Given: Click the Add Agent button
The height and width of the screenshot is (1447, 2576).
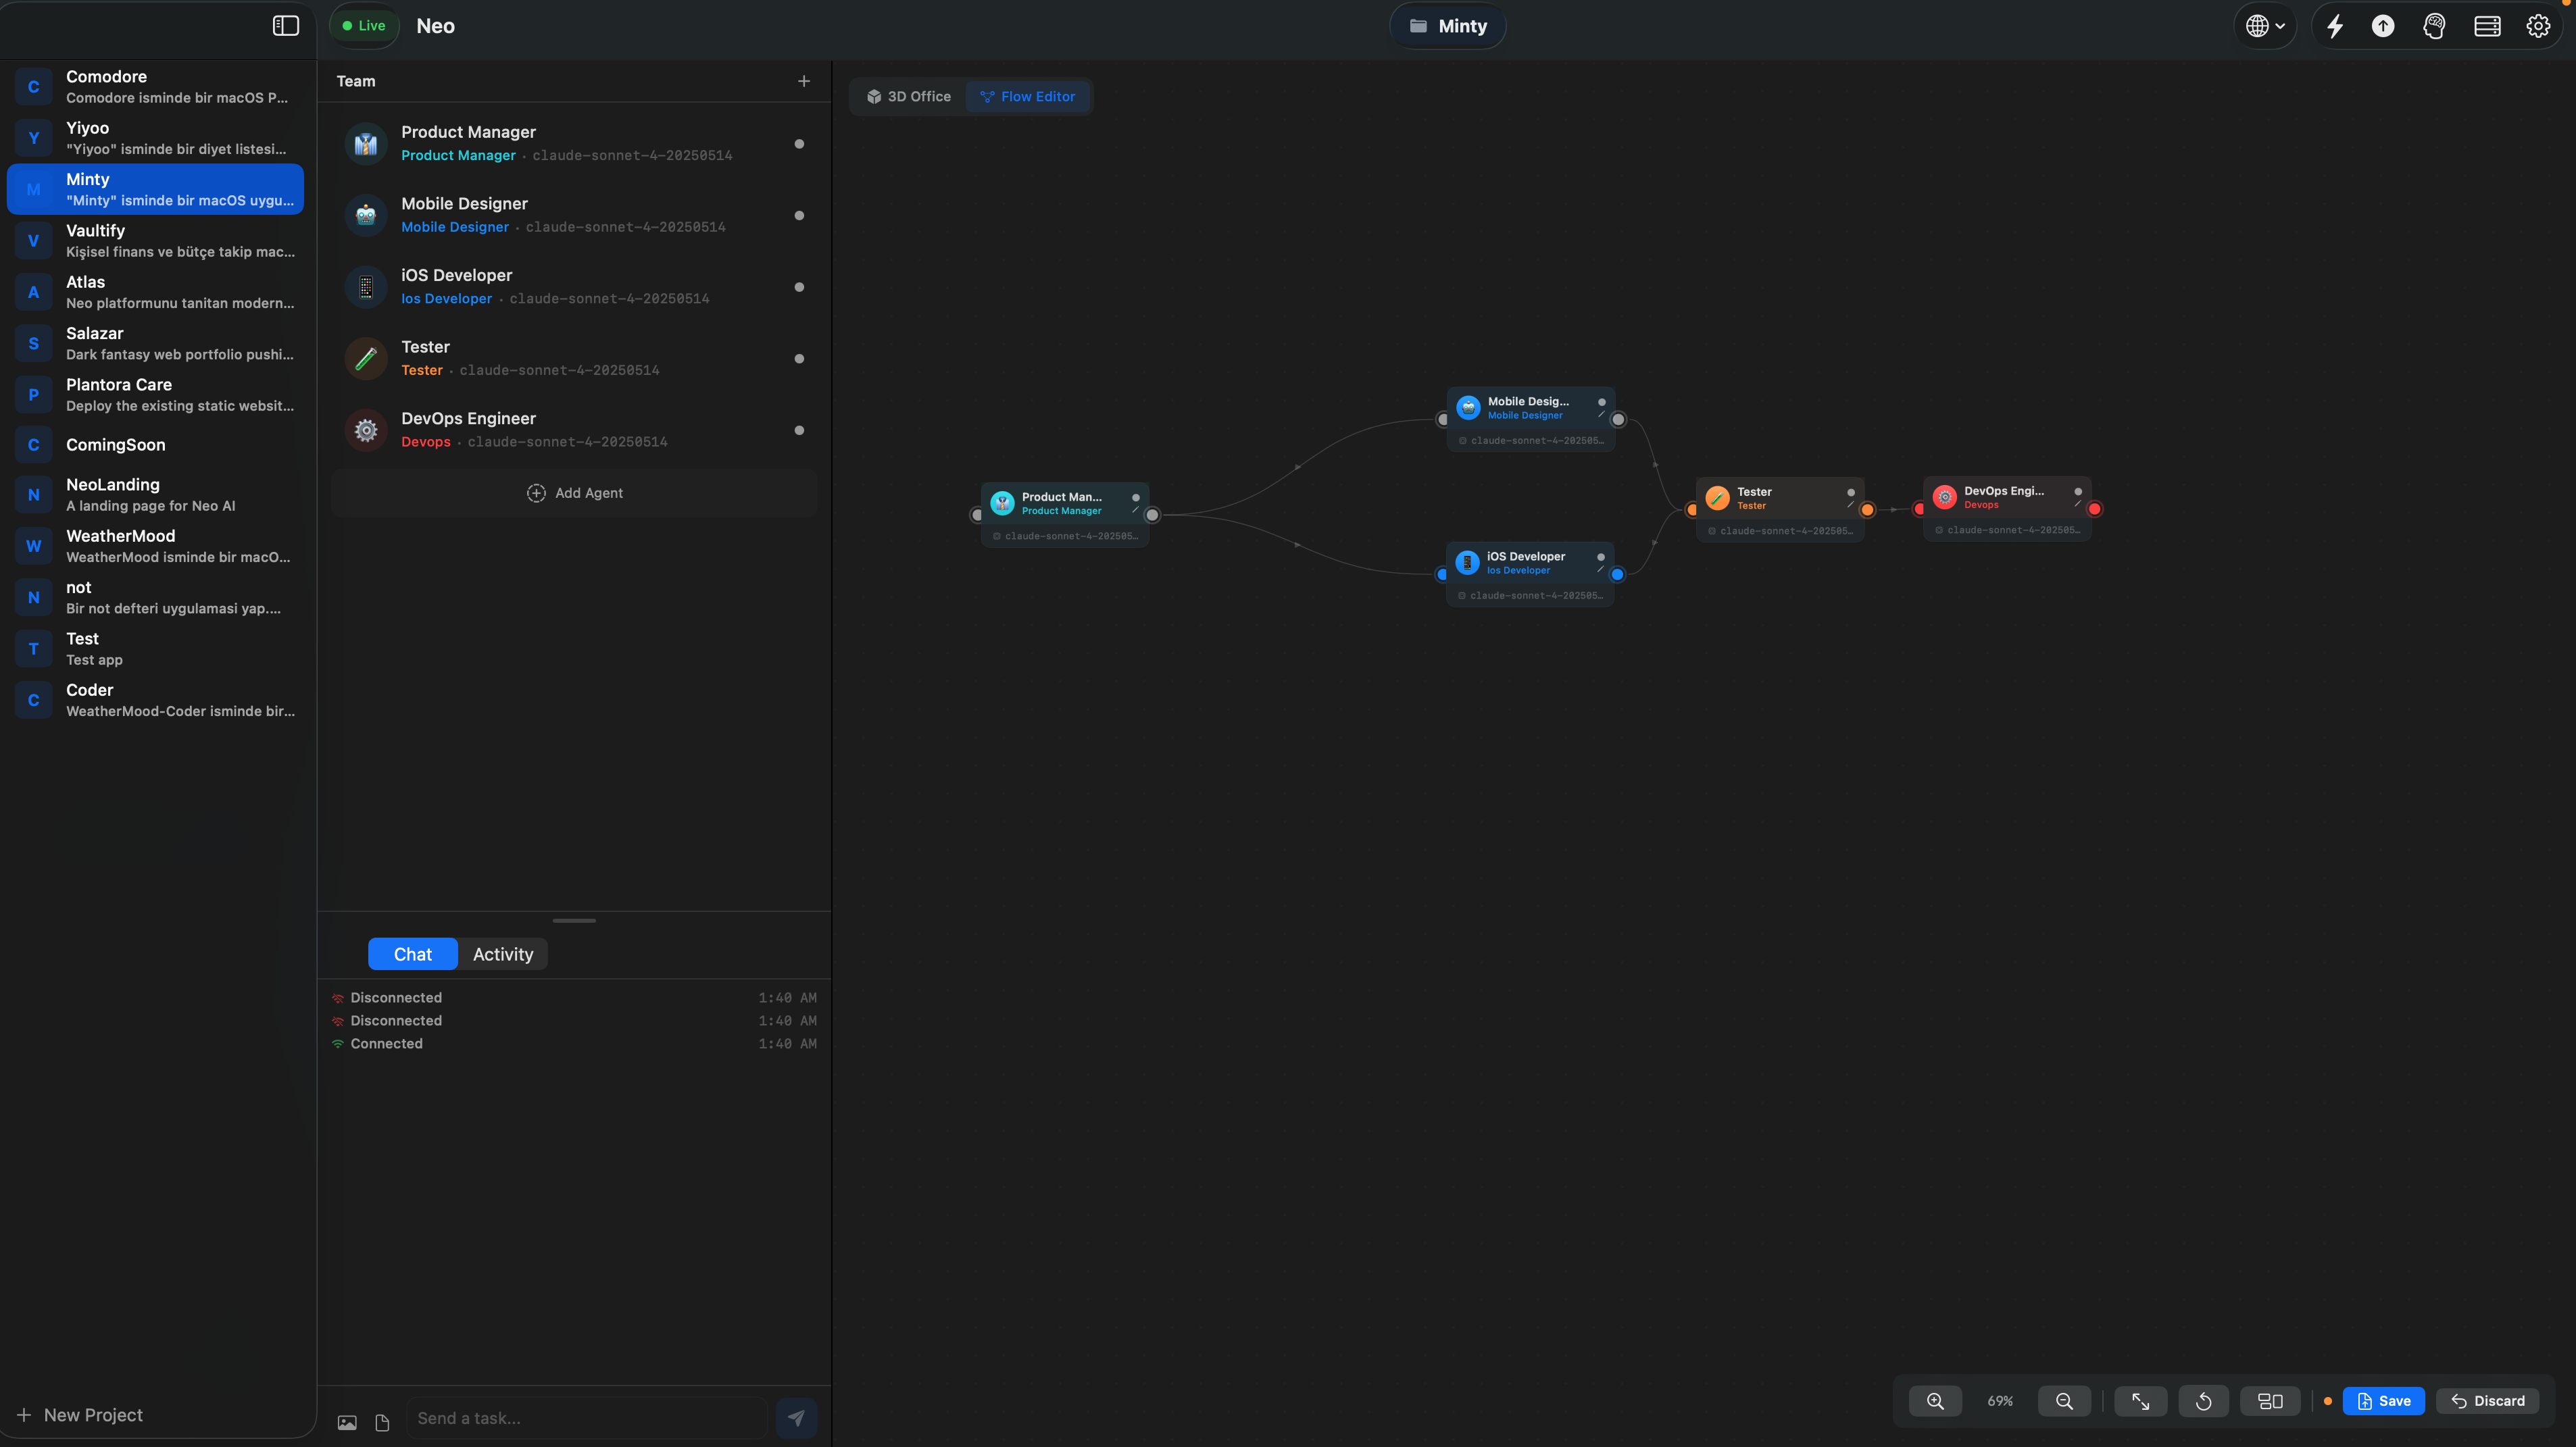Looking at the screenshot, I should [574, 493].
